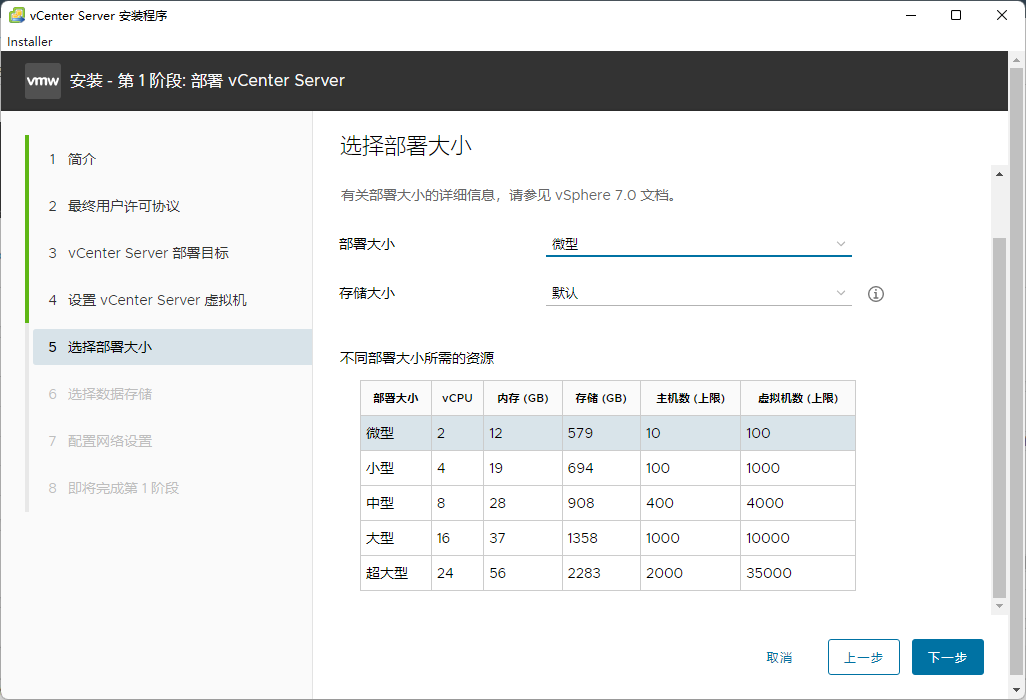Image resolution: width=1026 pixels, height=700 pixels.
Task: Open the 部署大小 dropdown showing 微型
Action: point(698,244)
